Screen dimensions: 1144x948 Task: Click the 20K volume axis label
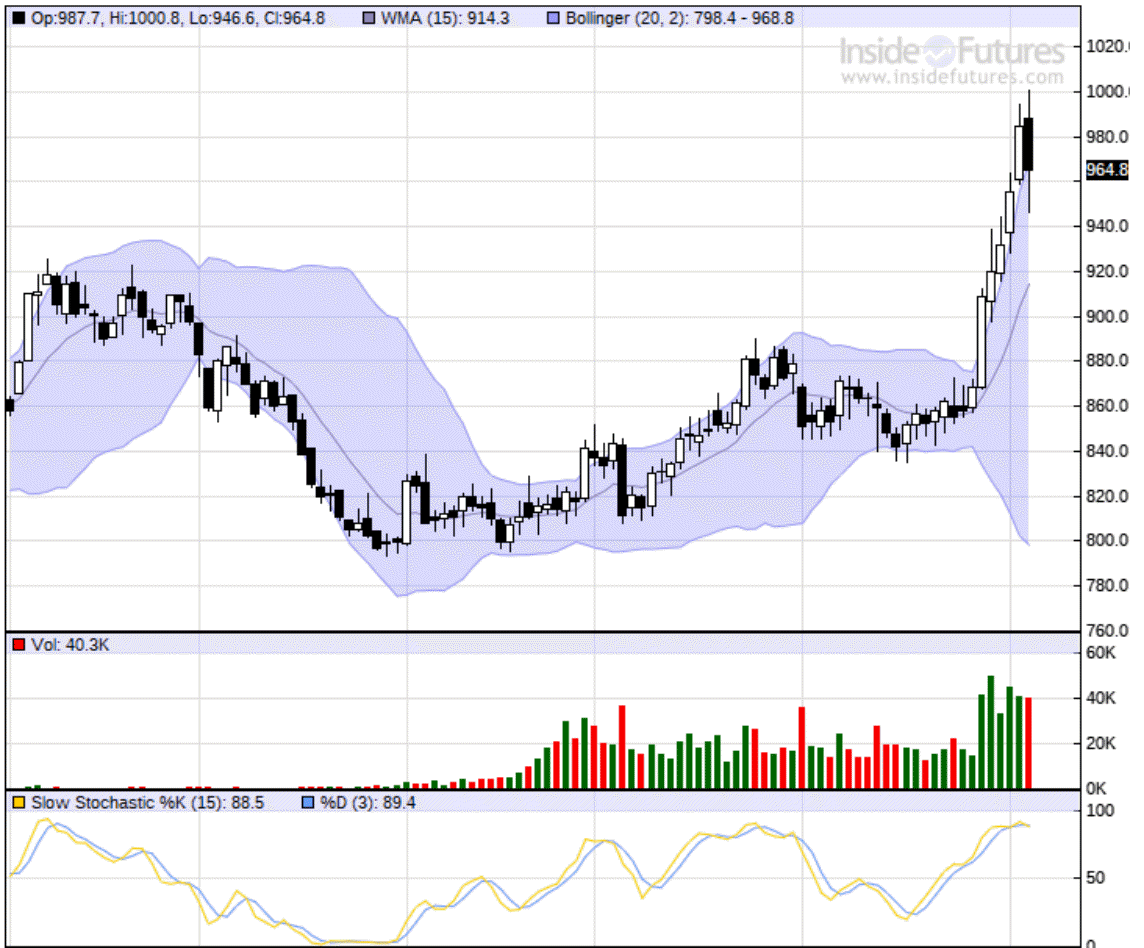click(1101, 744)
